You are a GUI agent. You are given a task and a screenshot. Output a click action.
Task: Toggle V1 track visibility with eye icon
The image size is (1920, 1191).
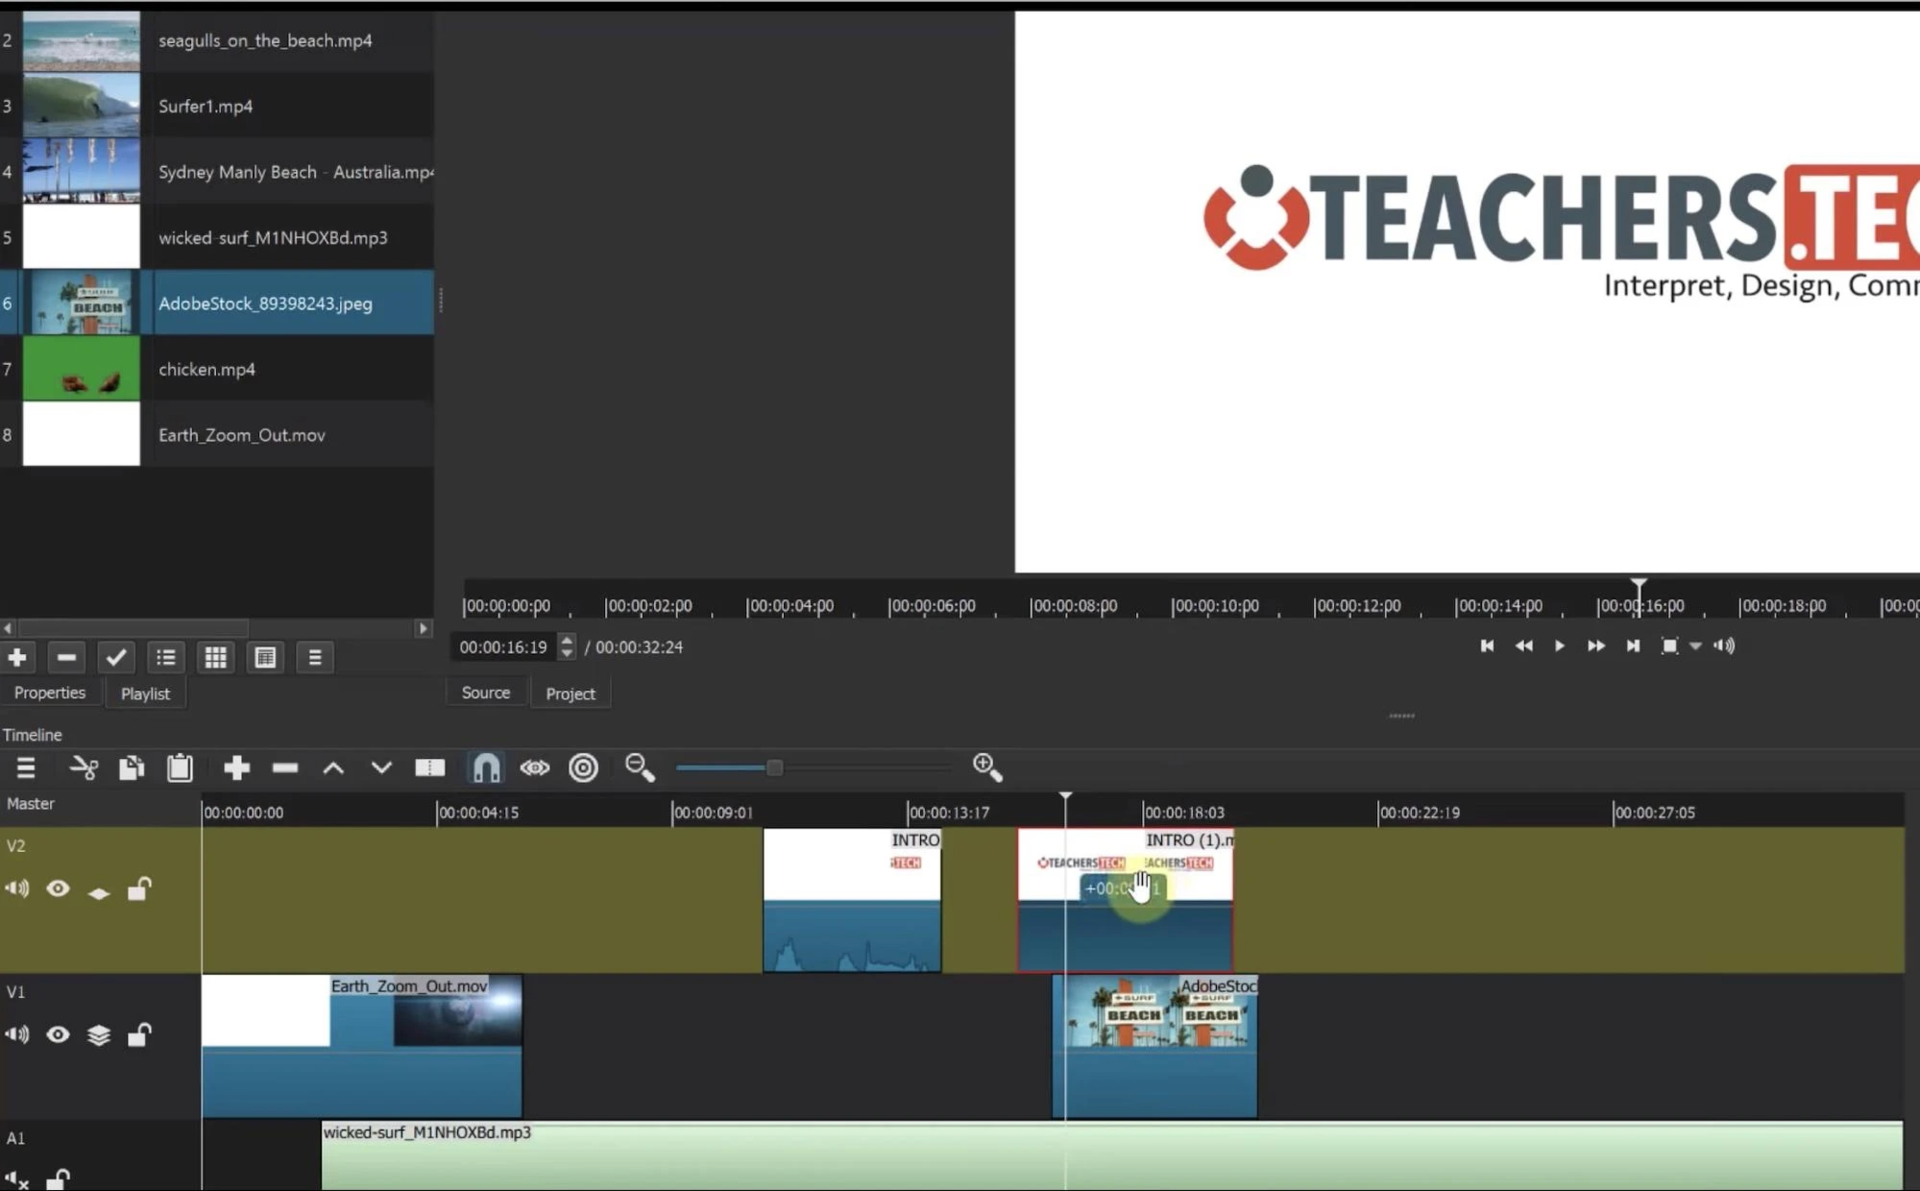(58, 1035)
